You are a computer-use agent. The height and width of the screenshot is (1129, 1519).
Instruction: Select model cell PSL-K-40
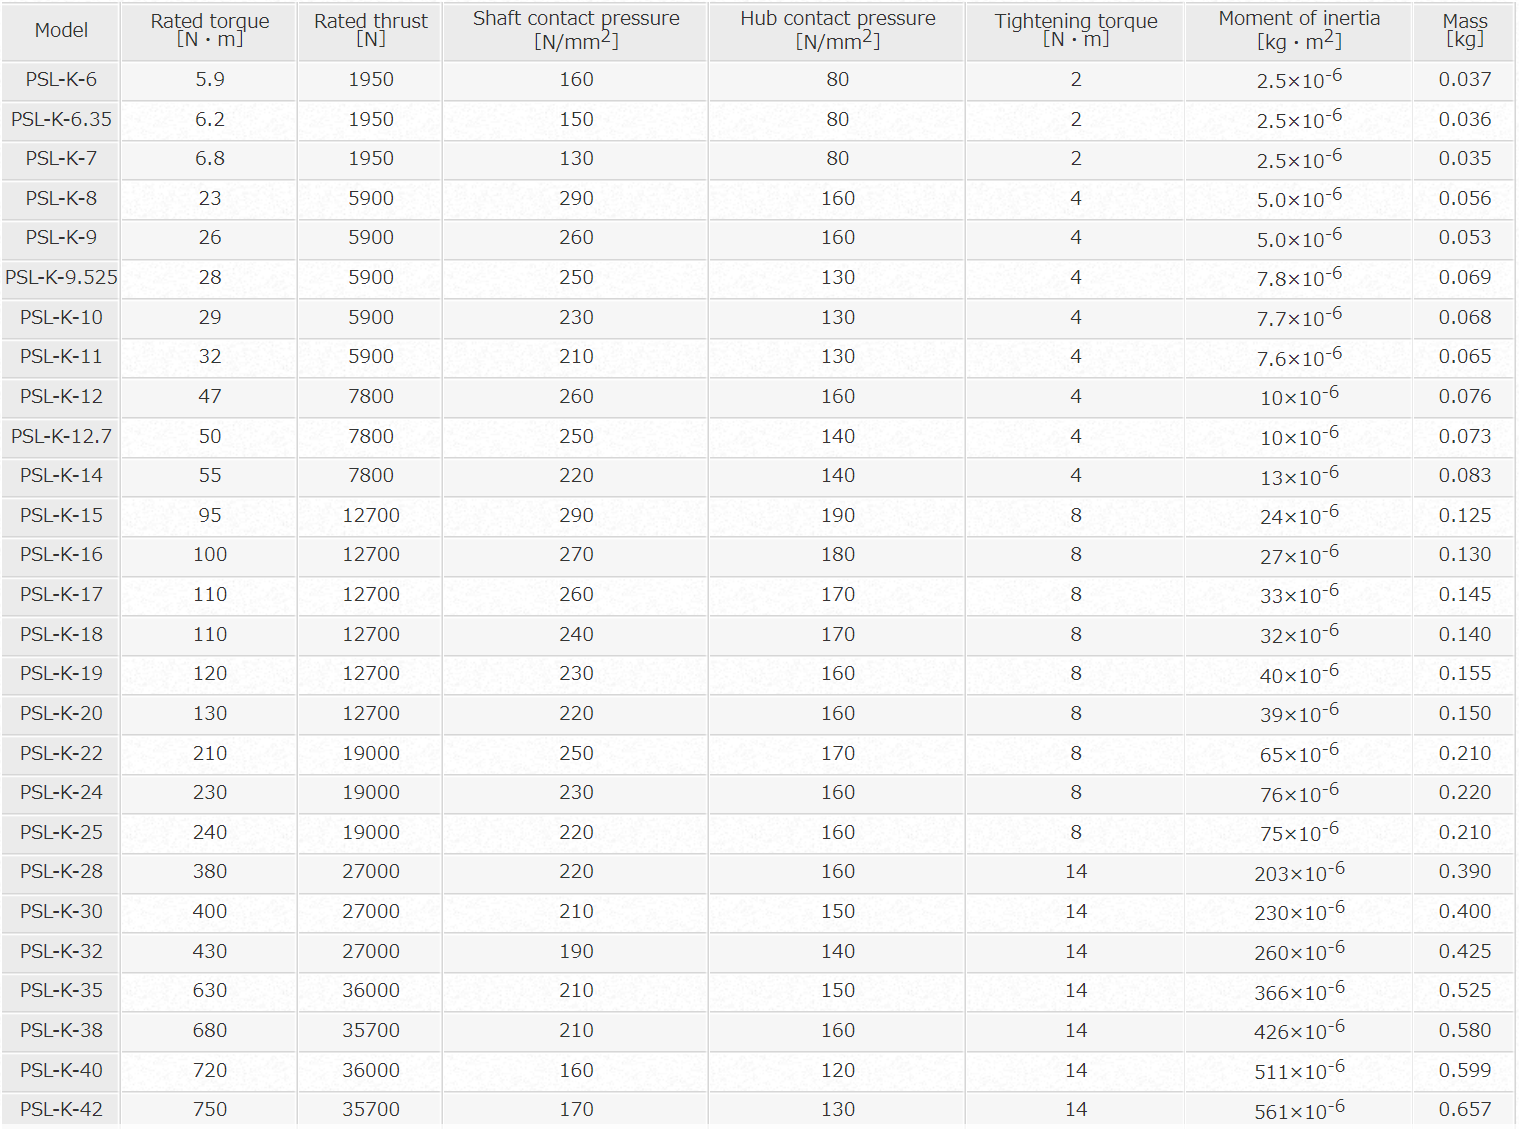(x=61, y=1071)
